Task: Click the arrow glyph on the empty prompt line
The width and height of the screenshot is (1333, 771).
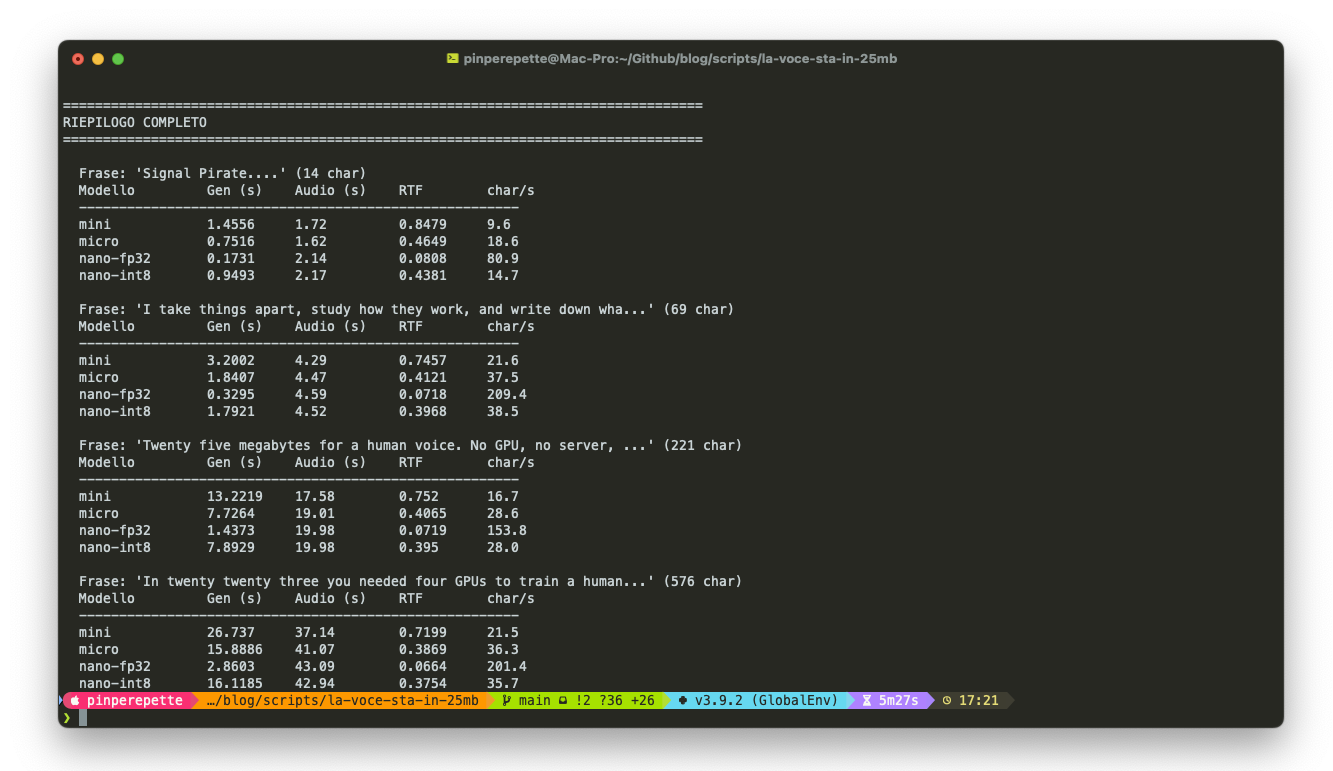Action: click(x=66, y=716)
